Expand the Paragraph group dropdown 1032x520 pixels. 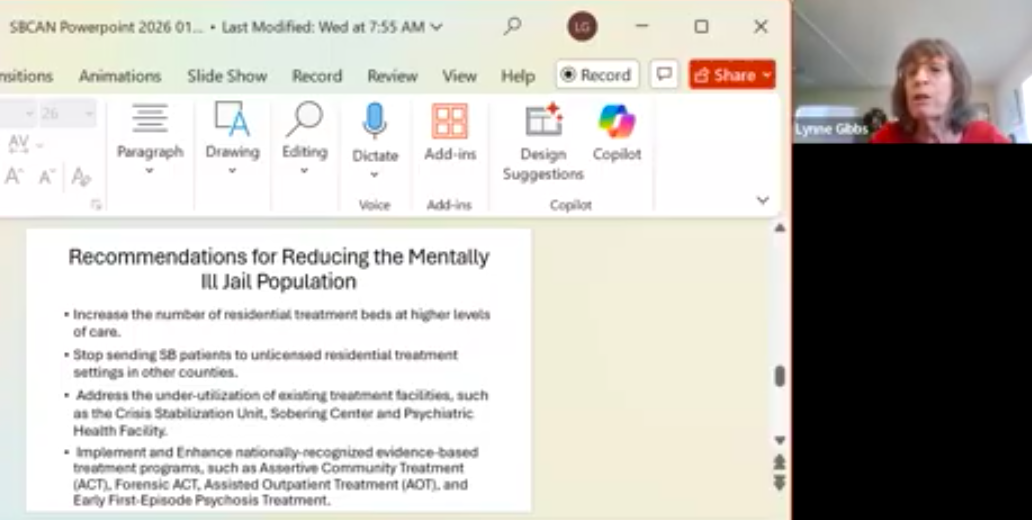coord(150,171)
